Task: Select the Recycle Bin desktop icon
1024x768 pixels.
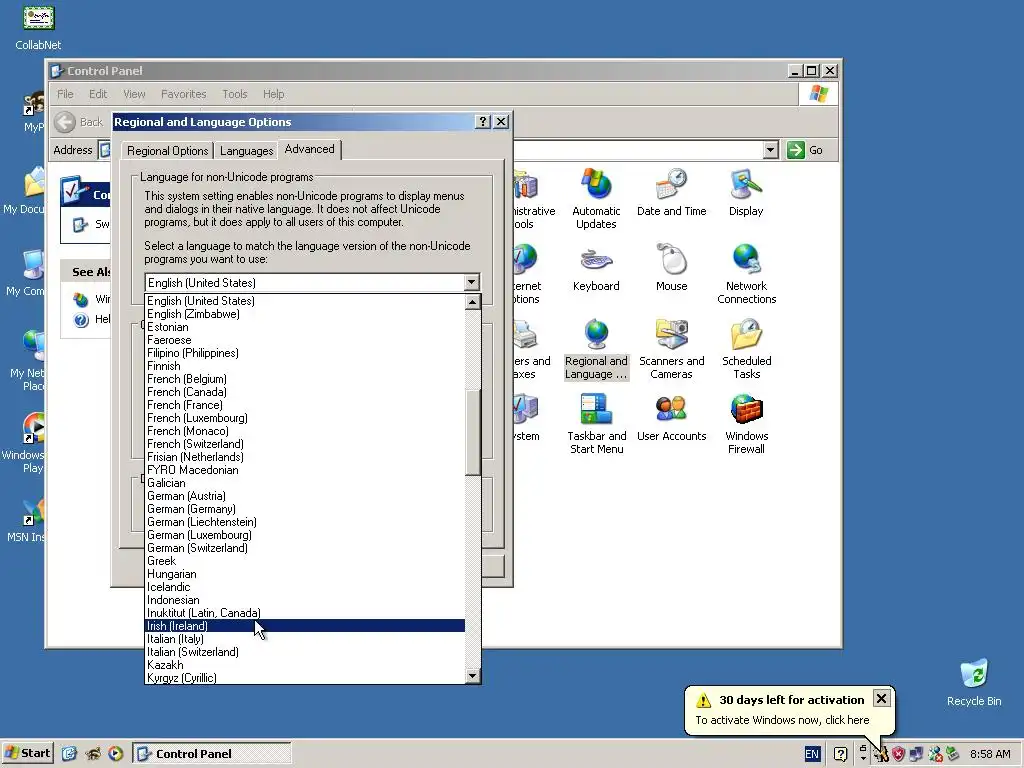Action: tap(974, 682)
